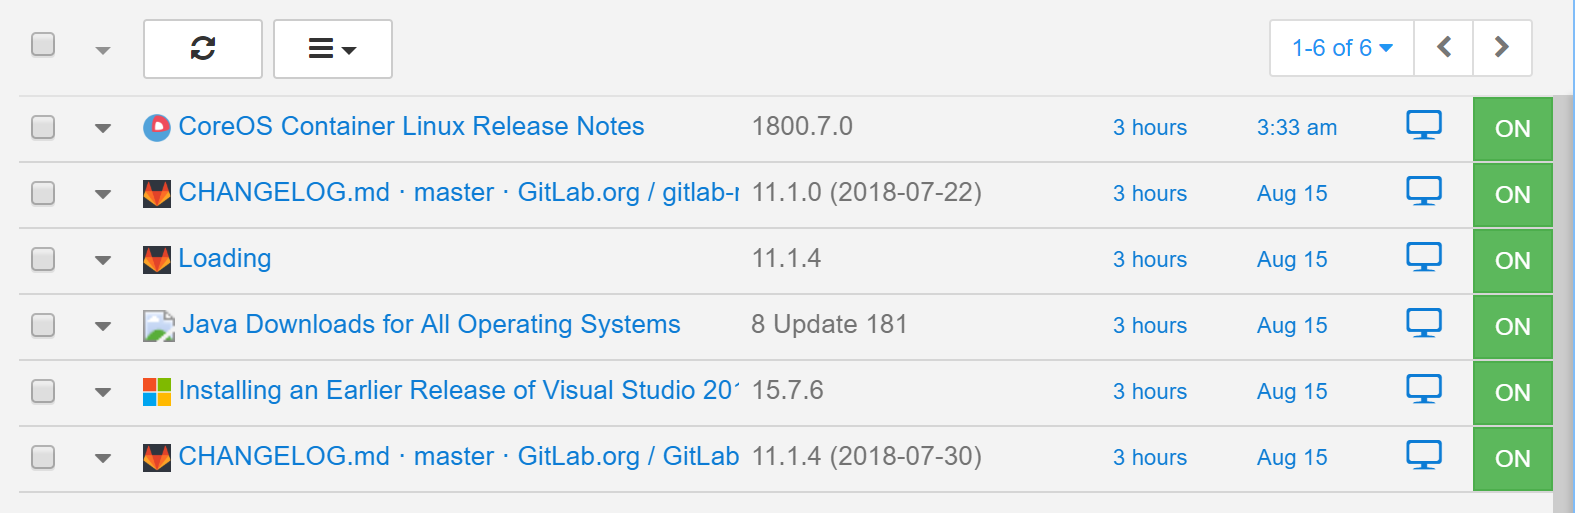Open CoreOS Container Linux Release Notes link
The width and height of the screenshot is (1575, 513).
click(411, 127)
